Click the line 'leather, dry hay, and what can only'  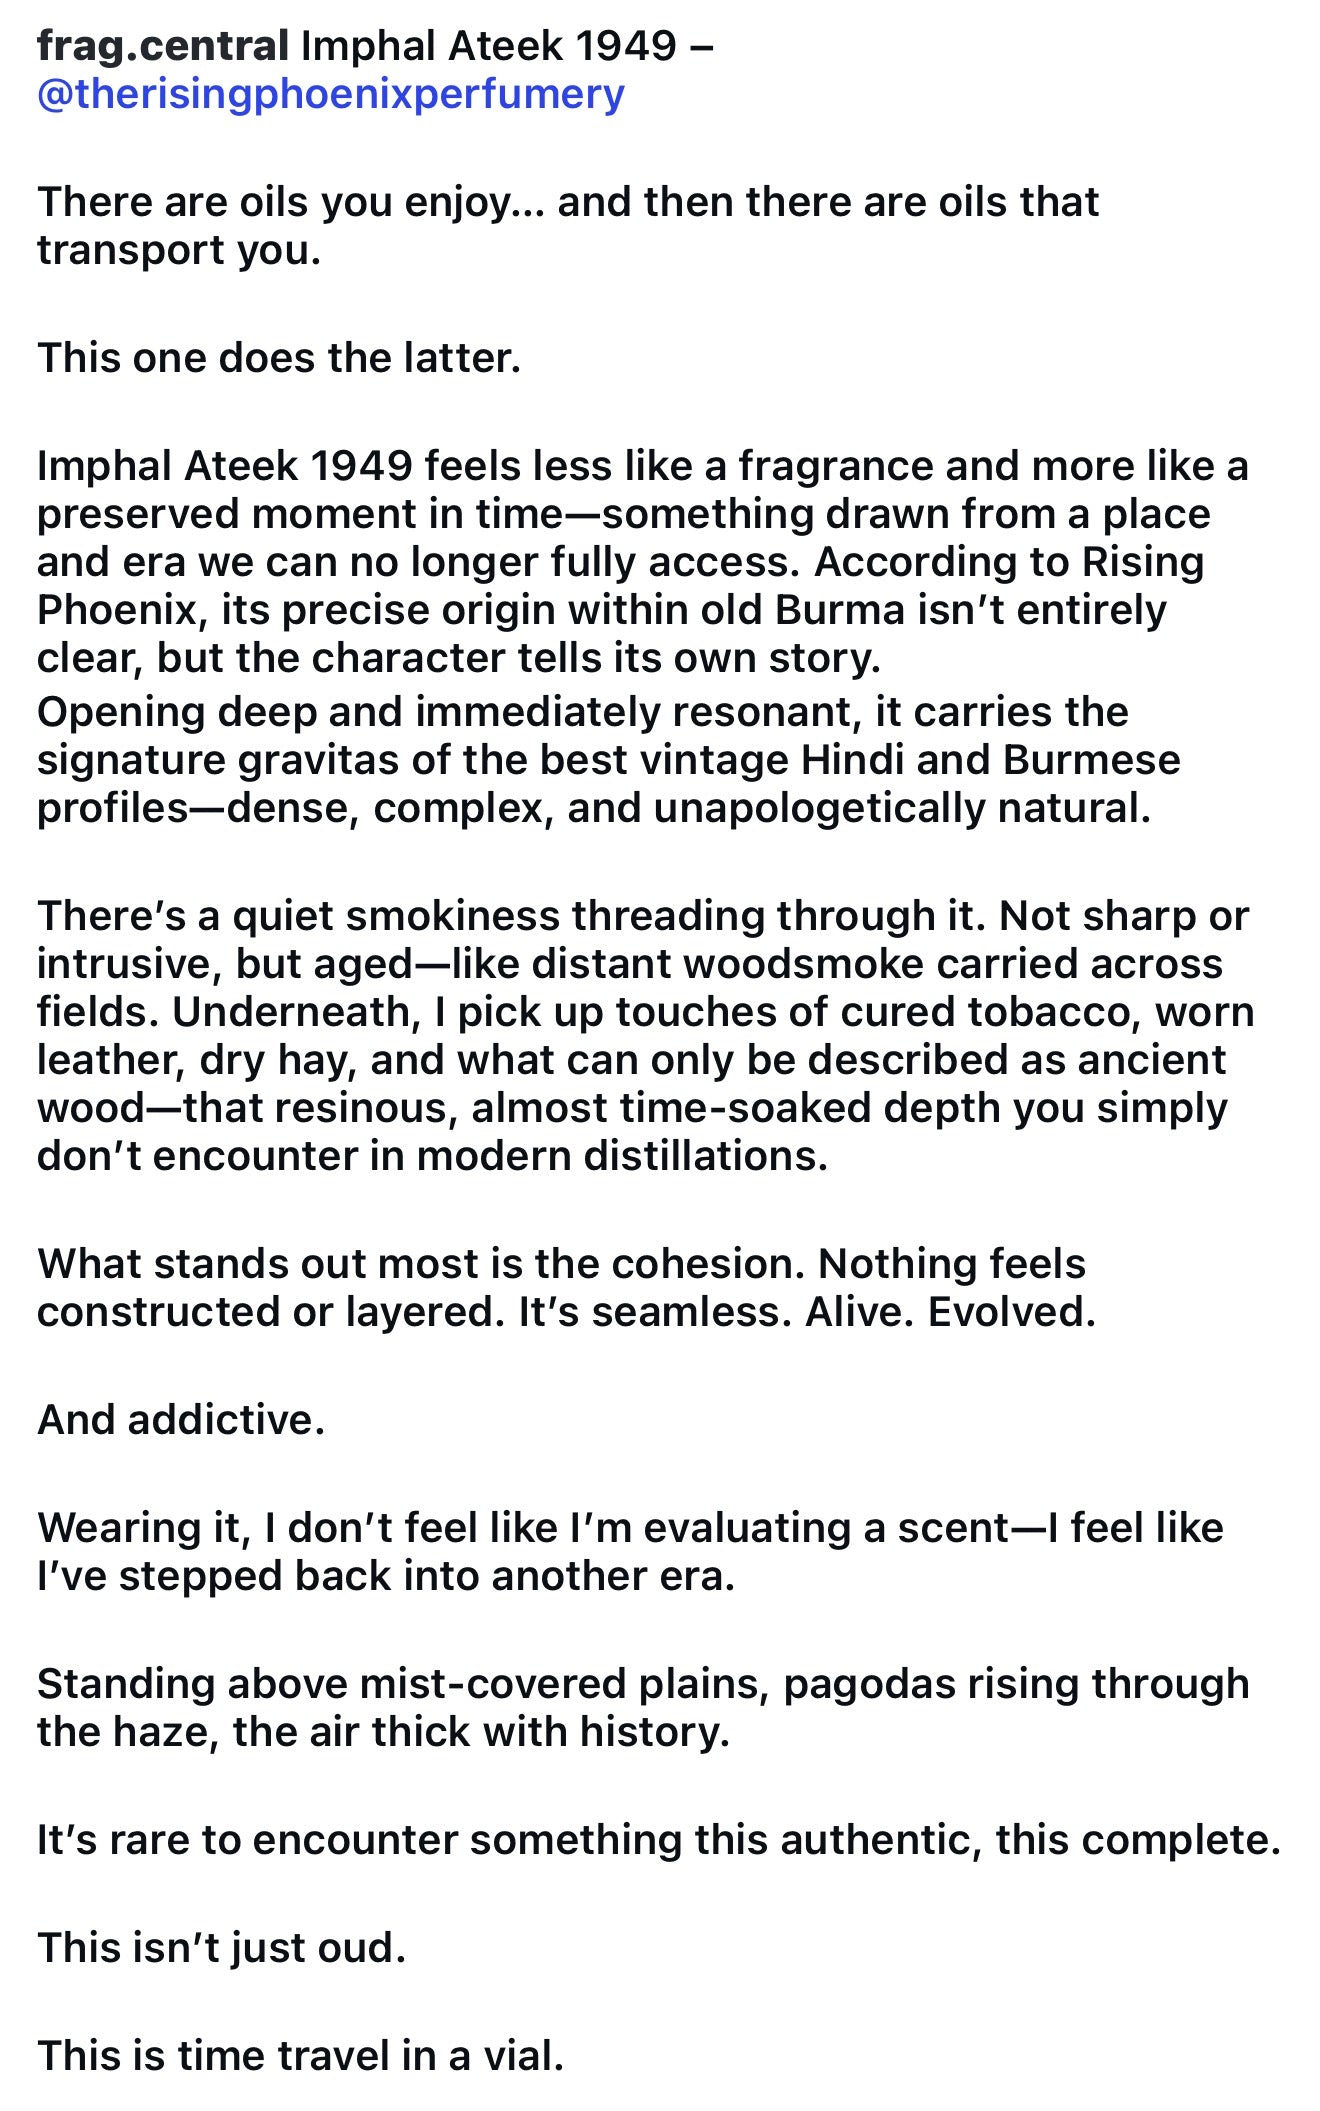(631, 1060)
